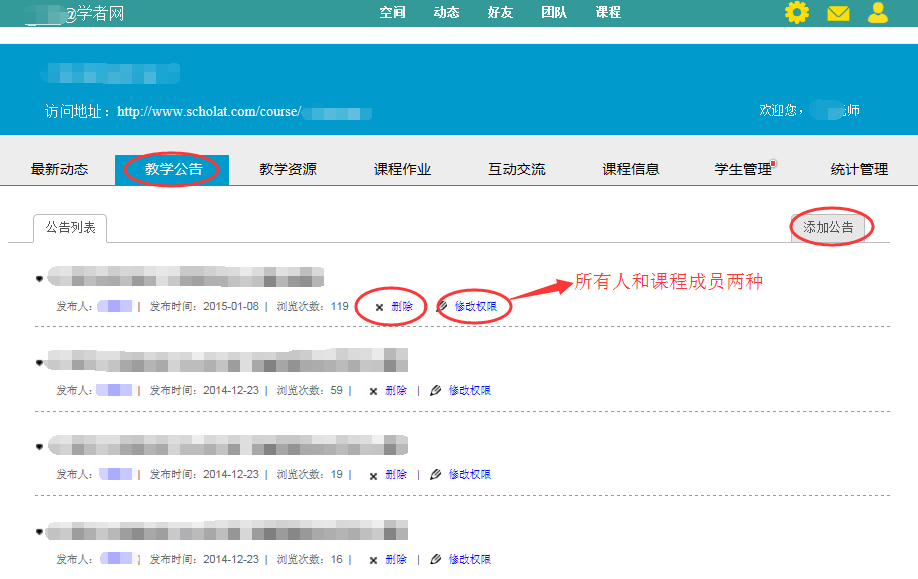Open the messages envelope icon
Viewport: 918px width, 579px height.
pos(838,13)
